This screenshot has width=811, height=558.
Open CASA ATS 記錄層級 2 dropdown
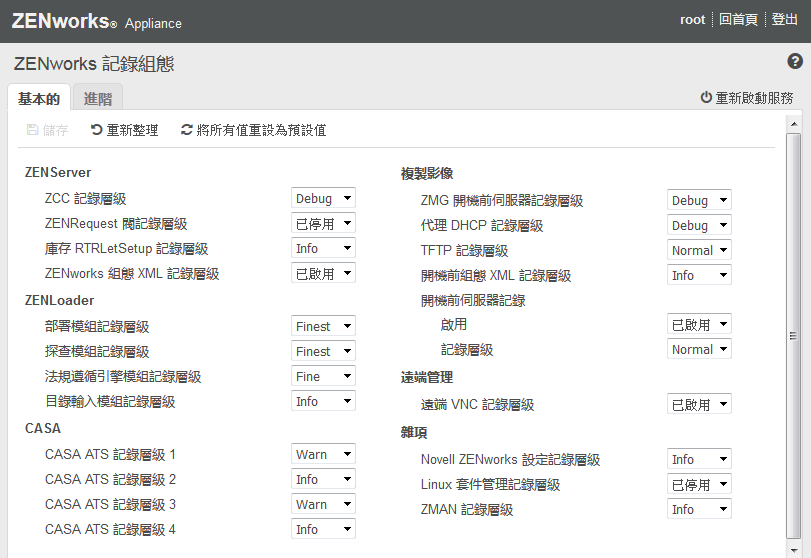tap(323, 479)
